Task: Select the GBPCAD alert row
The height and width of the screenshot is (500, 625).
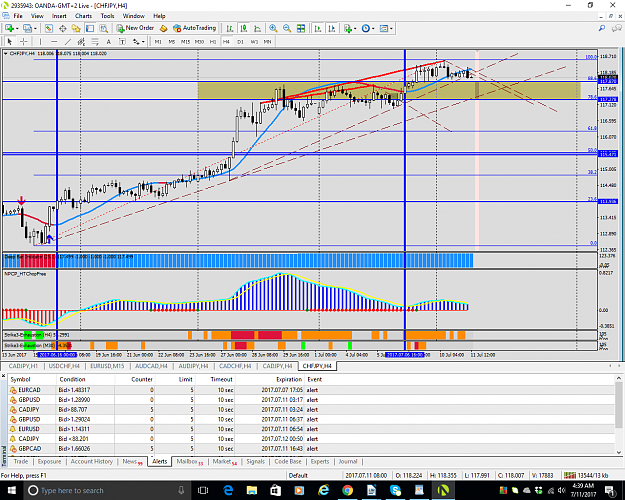Action: [311, 449]
